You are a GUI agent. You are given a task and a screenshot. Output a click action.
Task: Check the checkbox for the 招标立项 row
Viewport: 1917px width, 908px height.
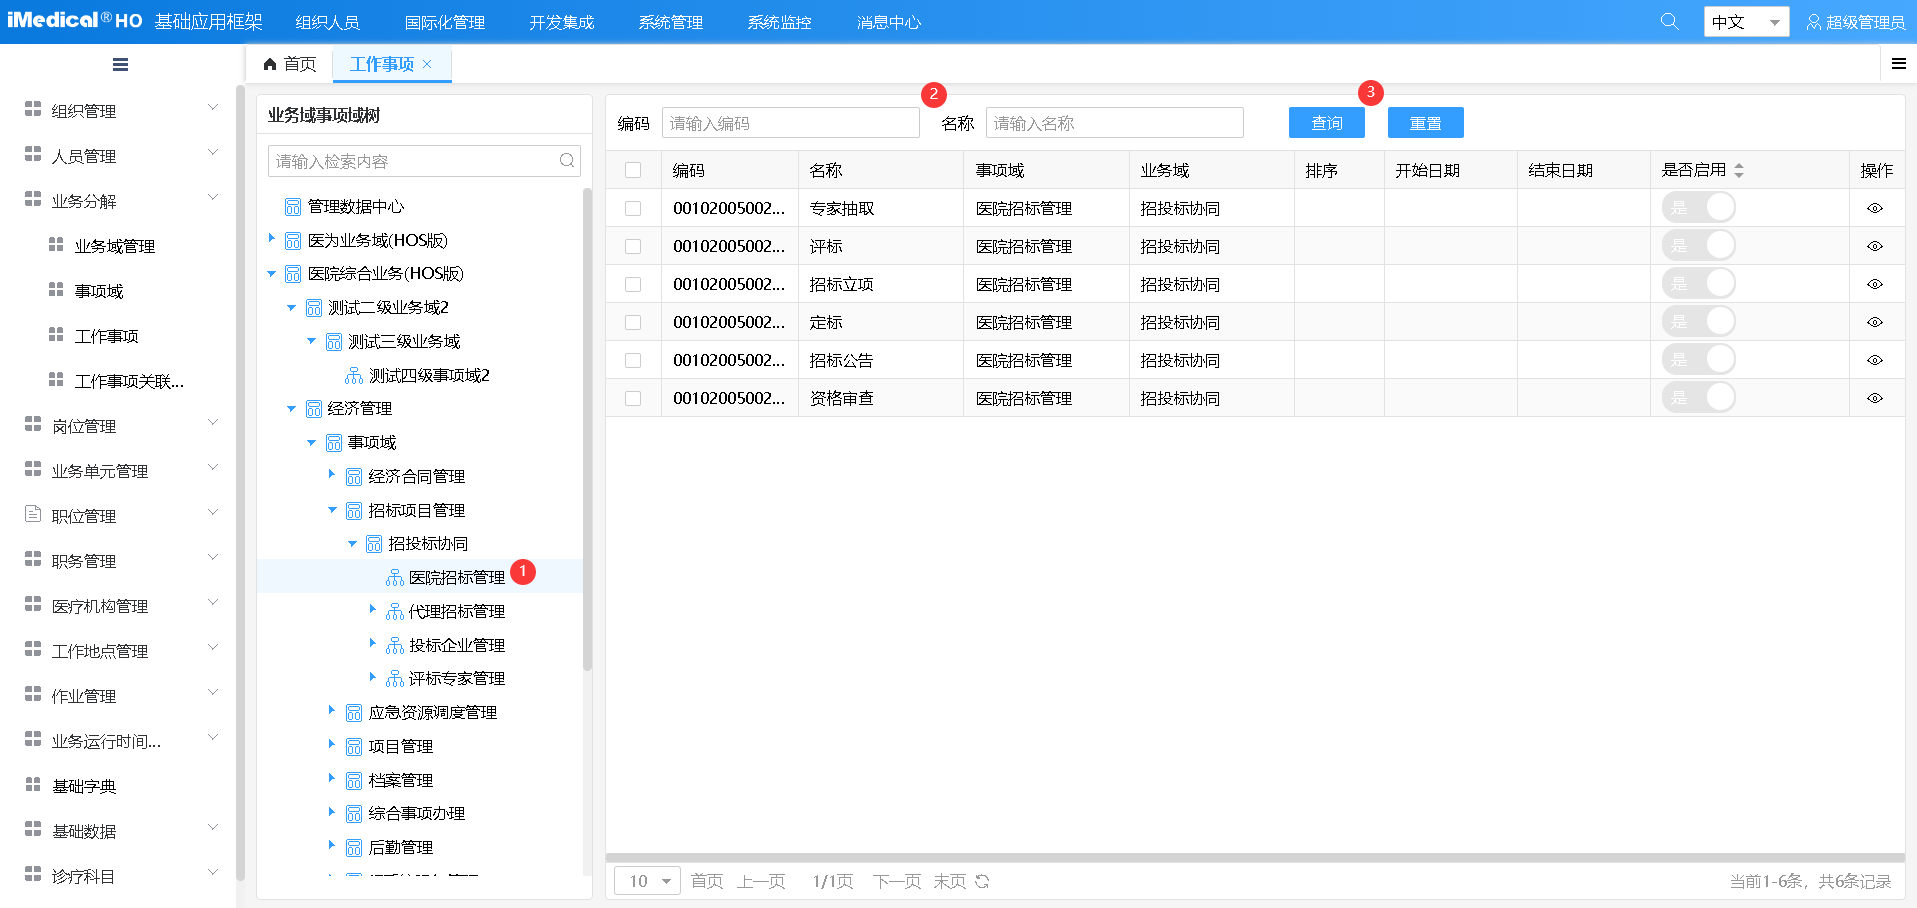tap(633, 283)
